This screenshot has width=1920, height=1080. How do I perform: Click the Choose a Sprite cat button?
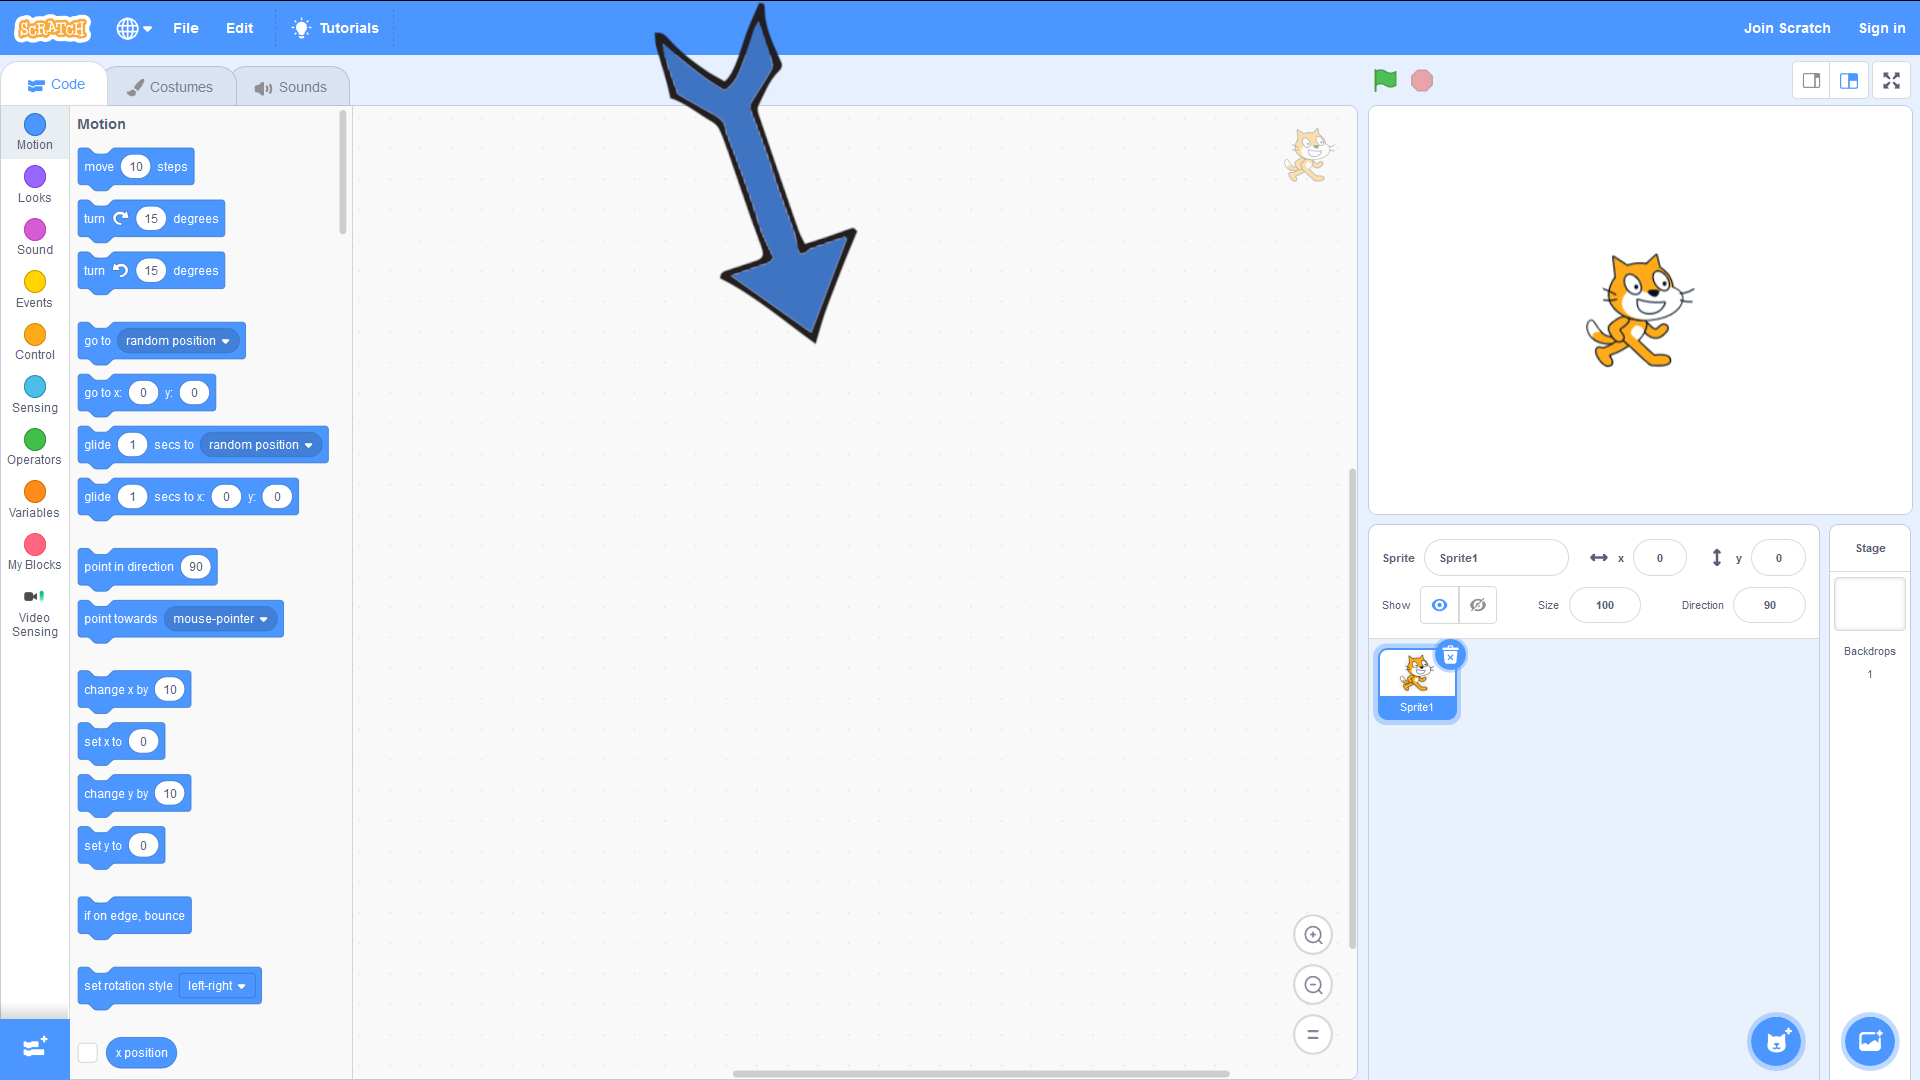(x=1776, y=1041)
